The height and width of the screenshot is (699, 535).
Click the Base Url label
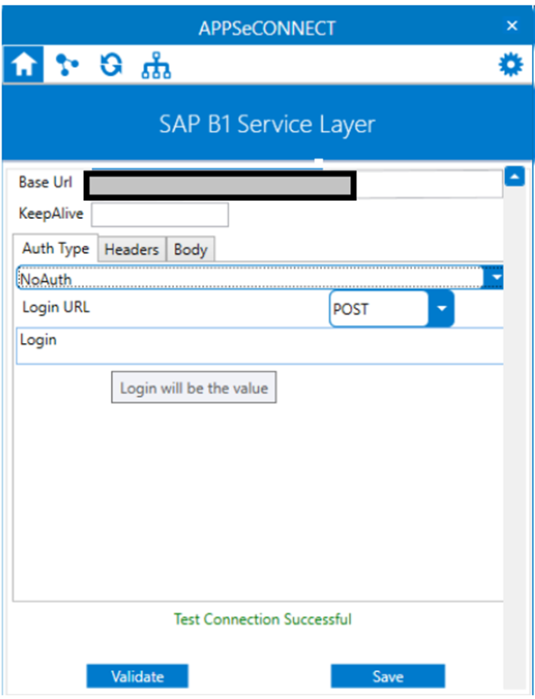[x=45, y=182]
